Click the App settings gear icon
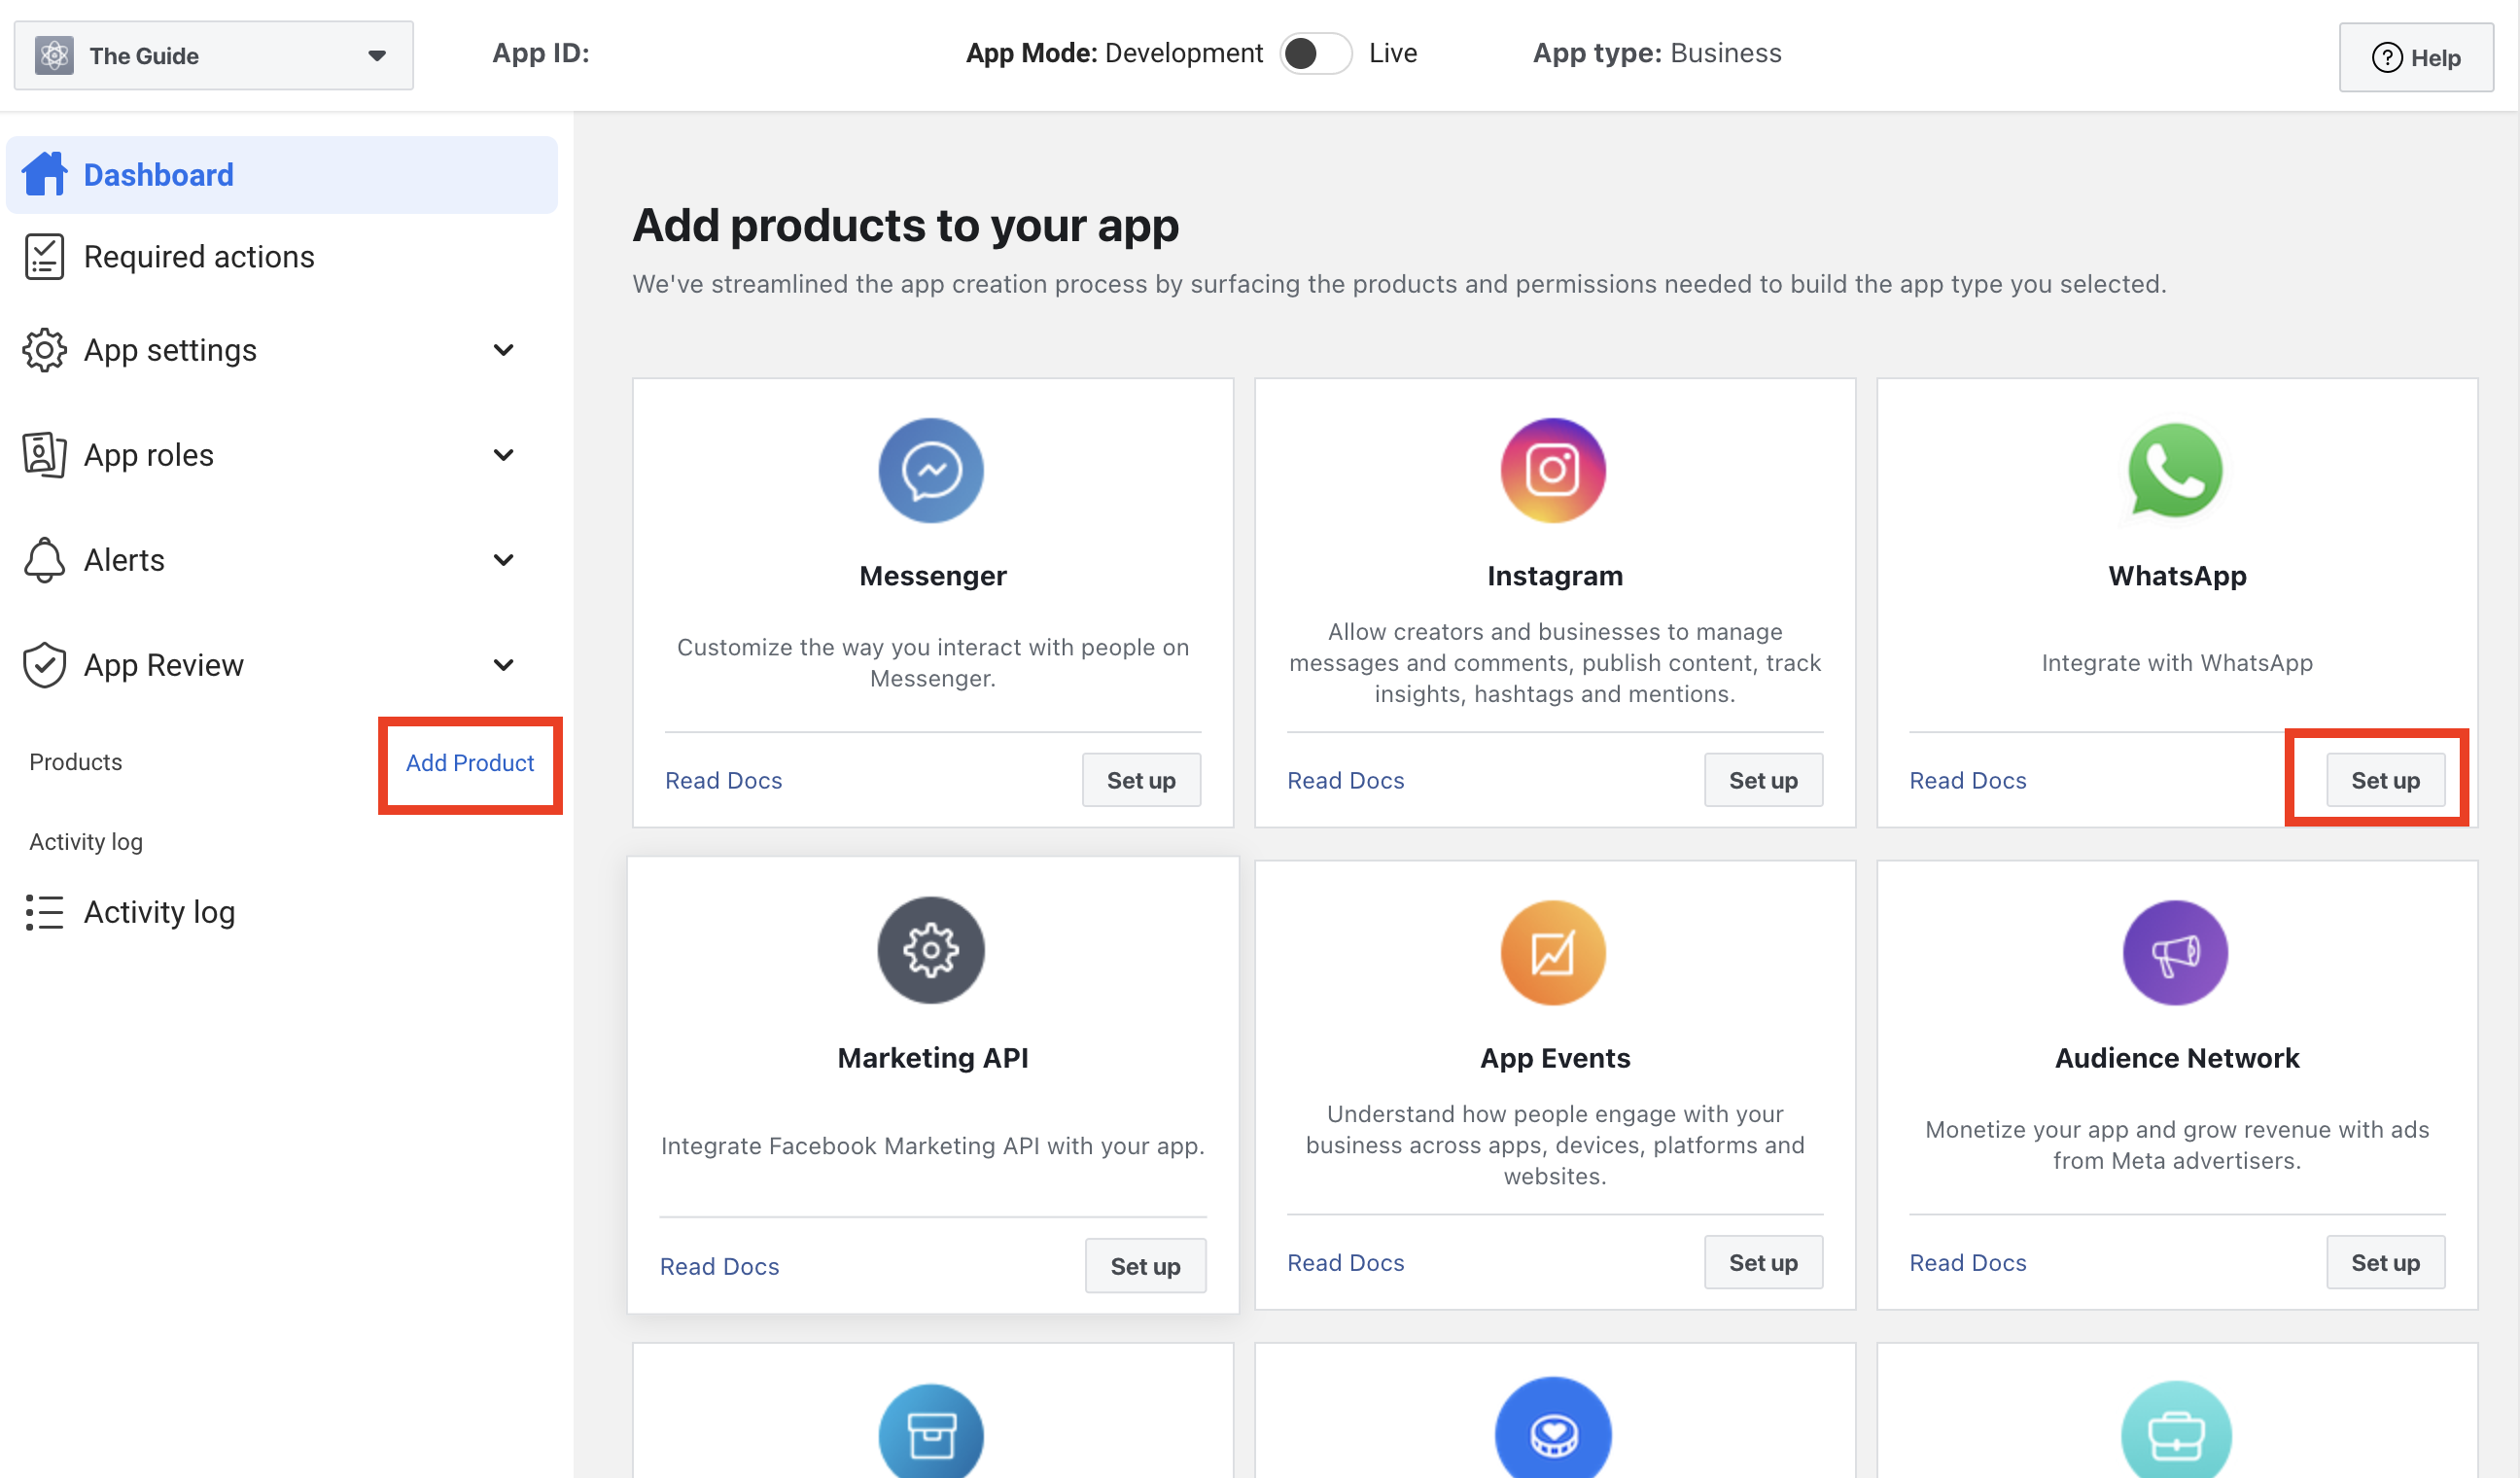Image resolution: width=2520 pixels, height=1478 pixels. coord(44,350)
